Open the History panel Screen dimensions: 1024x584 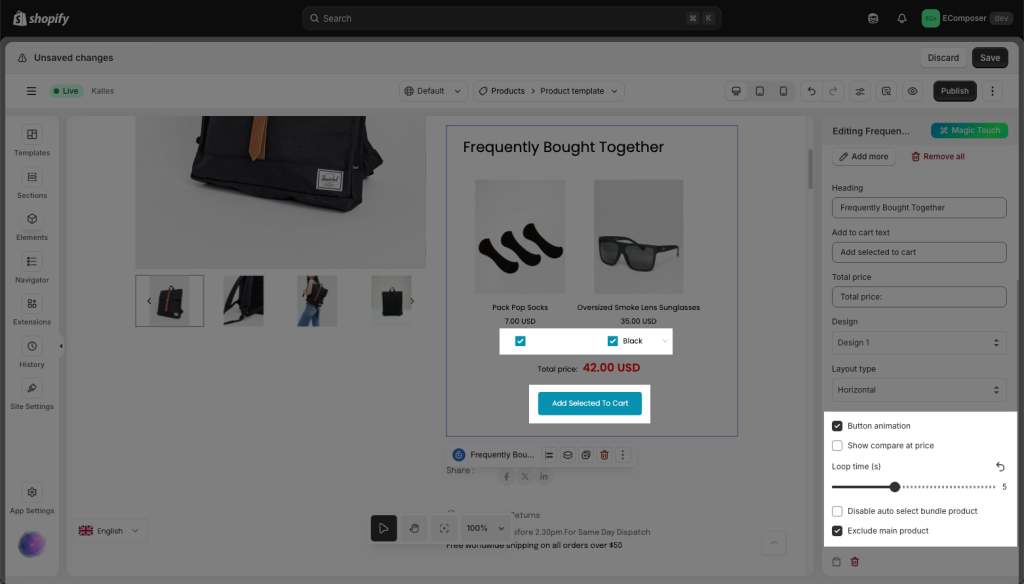click(32, 352)
